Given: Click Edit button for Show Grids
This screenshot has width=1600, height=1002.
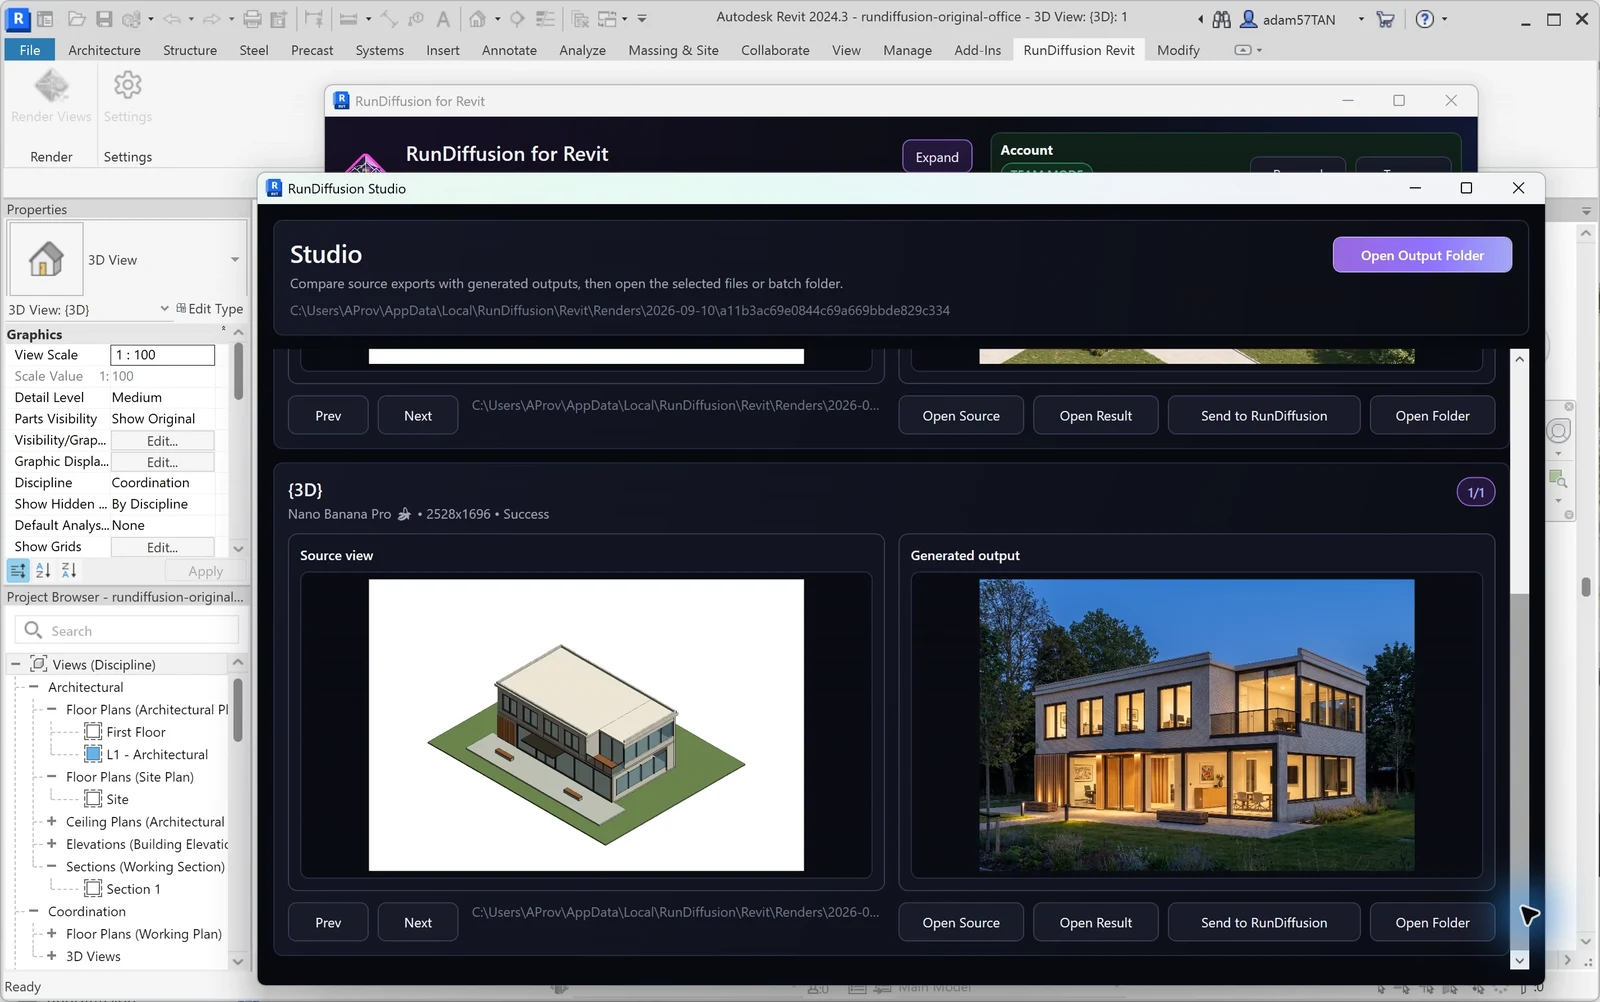Looking at the screenshot, I should click(162, 547).
